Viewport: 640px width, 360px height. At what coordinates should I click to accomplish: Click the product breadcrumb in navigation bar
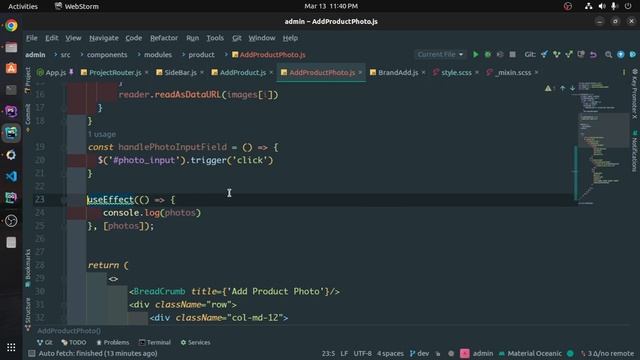pyautogui.click(x=201, y=55)
